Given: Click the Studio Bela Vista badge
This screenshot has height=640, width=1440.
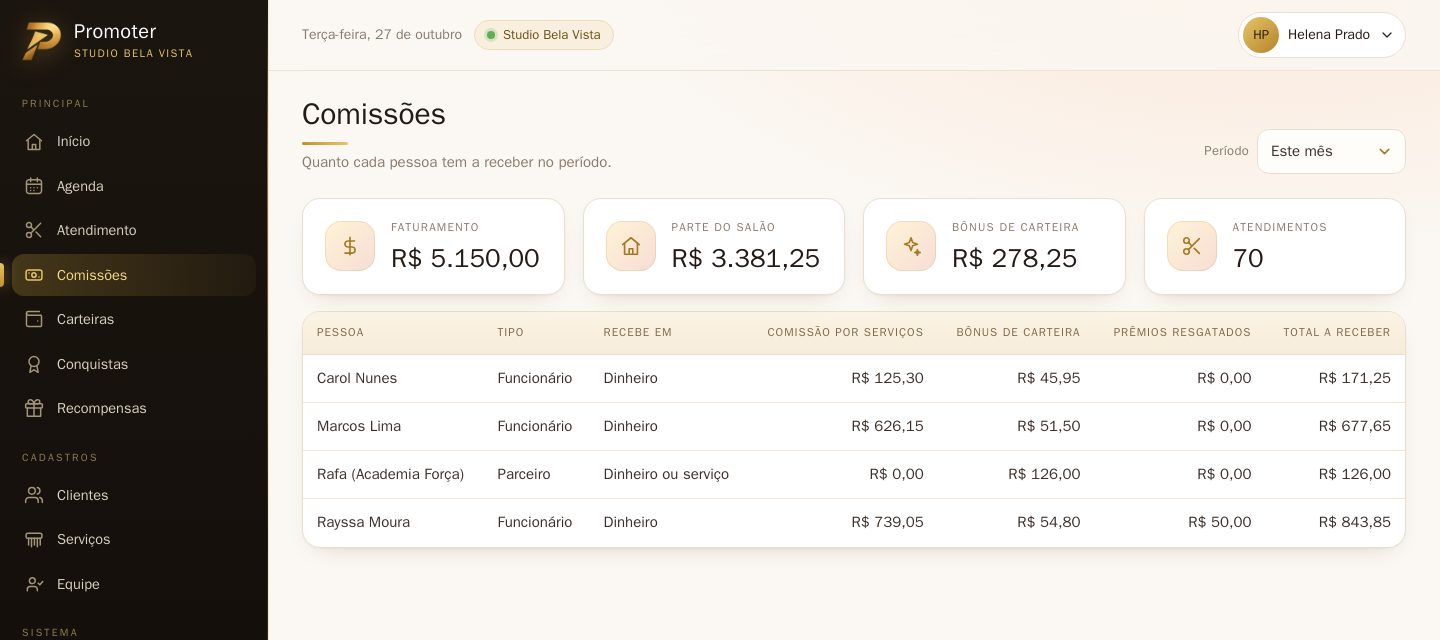Looking at the screenshot, I should coord(544,35).
